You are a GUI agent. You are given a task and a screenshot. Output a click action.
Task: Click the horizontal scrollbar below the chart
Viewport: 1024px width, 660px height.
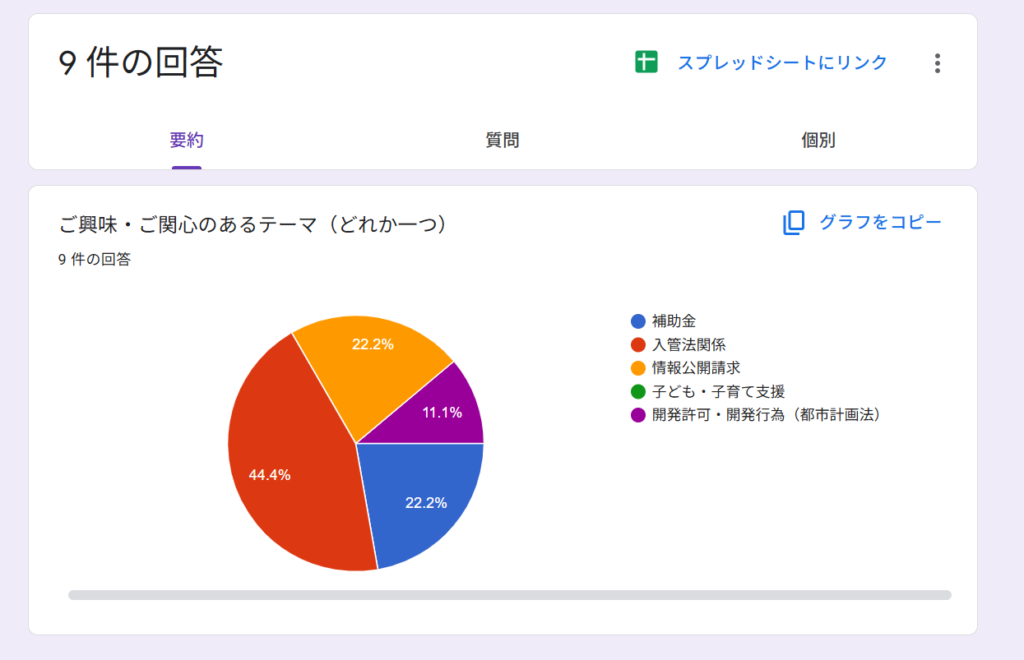509,595
